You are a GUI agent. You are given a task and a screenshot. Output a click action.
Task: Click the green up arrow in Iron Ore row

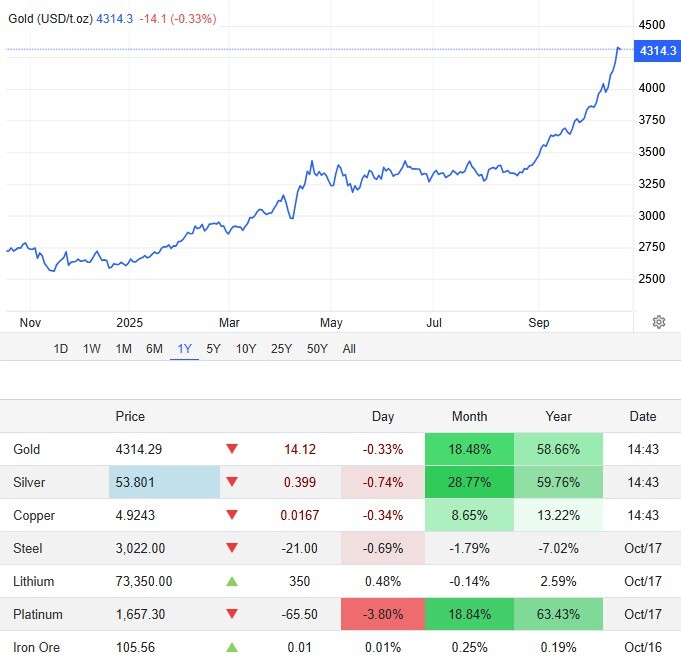tap(232, 648)
